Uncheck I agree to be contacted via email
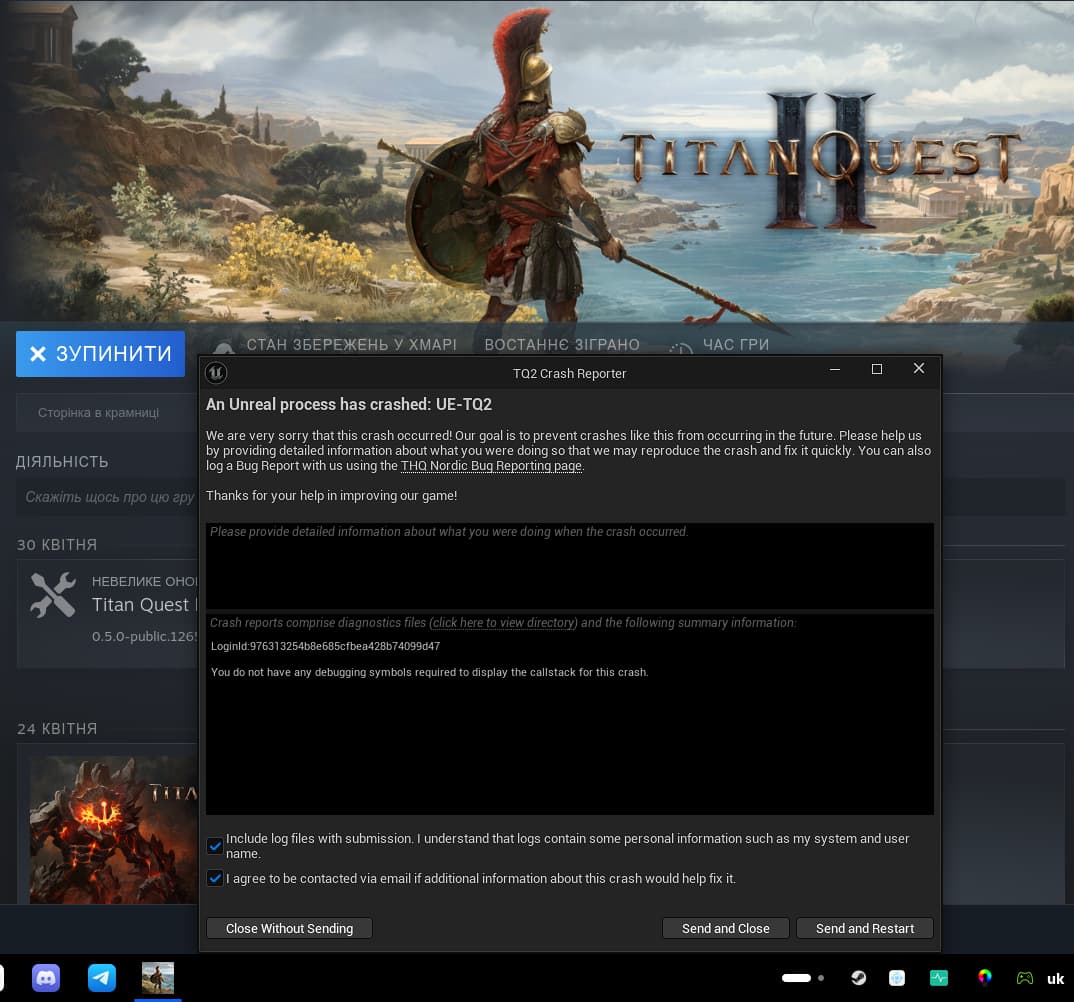 pos(215,878)
